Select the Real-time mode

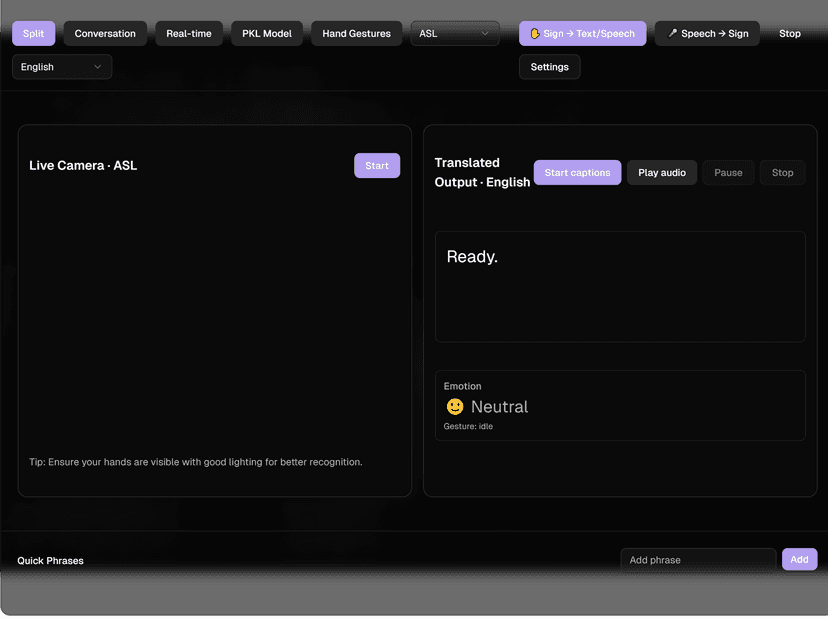(189, 34)
